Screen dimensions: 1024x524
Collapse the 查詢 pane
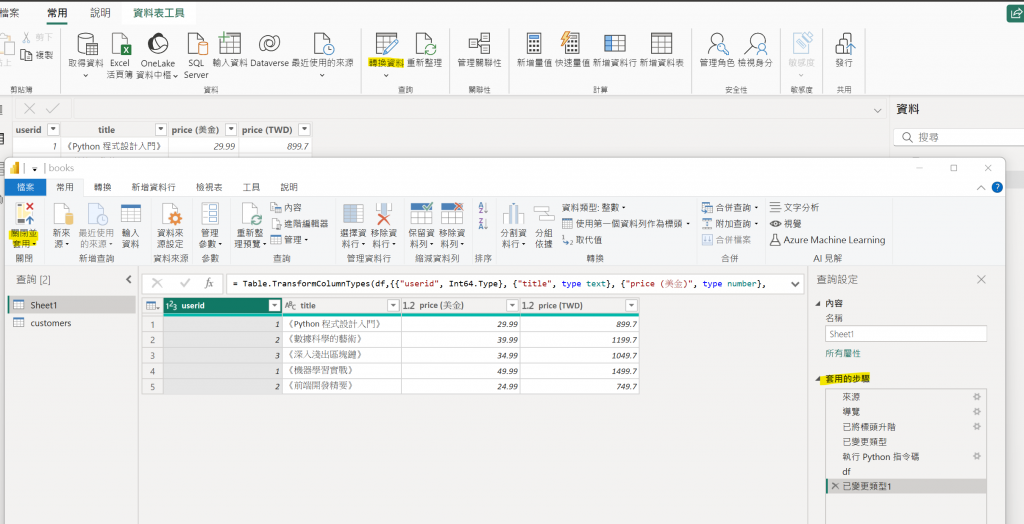pos(129,280)
